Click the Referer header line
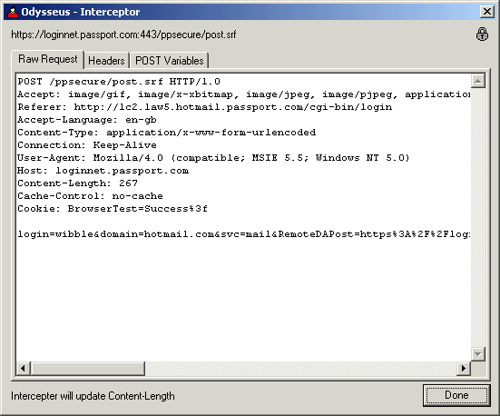 point(205,107)
